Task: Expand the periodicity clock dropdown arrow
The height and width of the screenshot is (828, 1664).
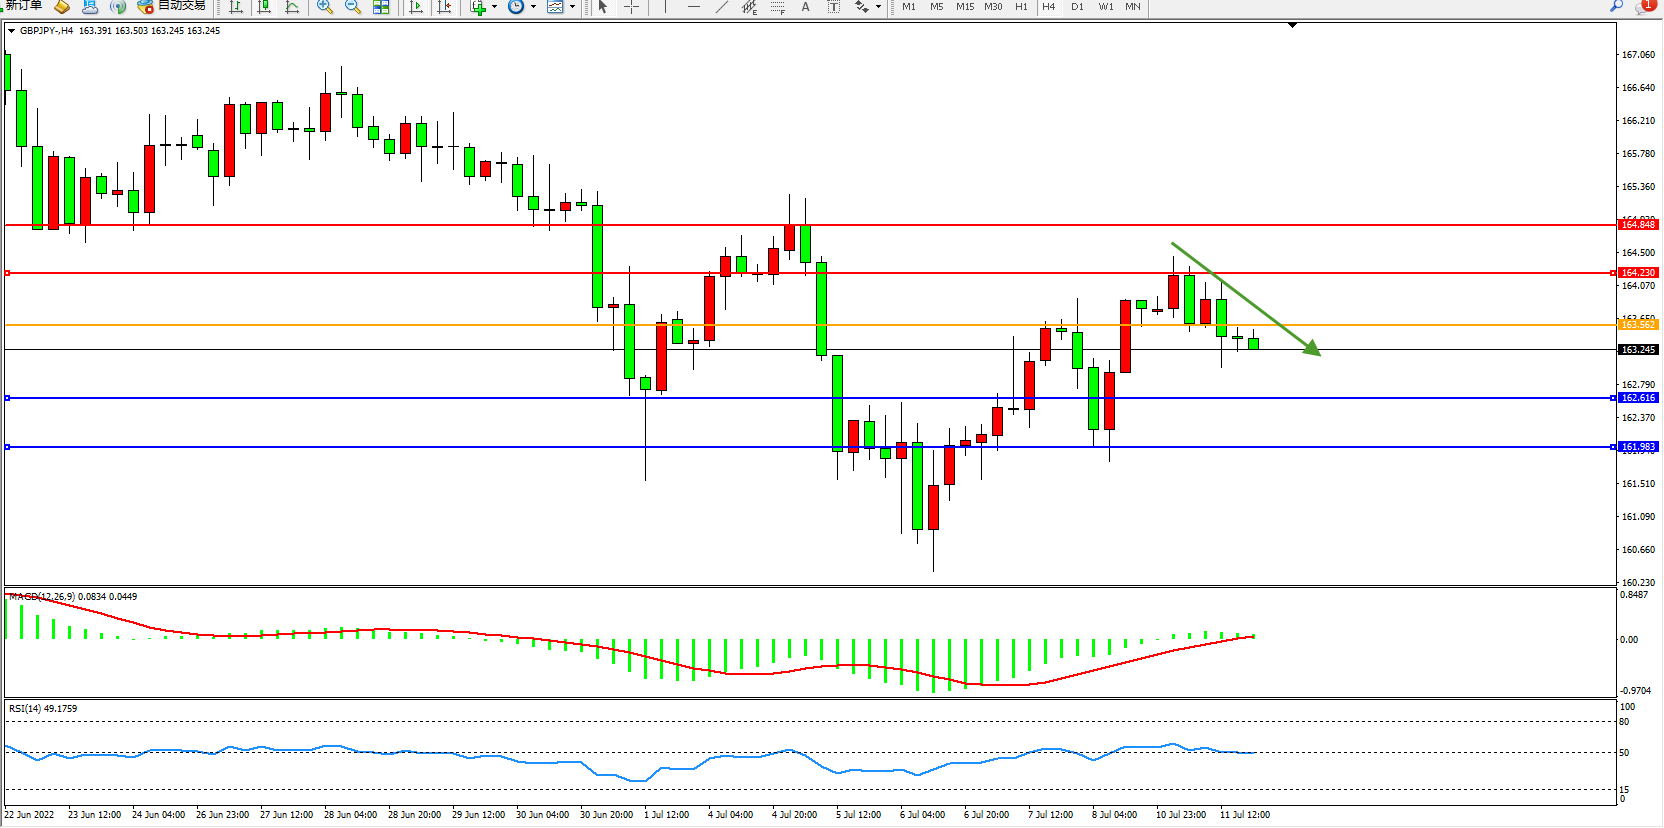Action: [x=533, y=7]
